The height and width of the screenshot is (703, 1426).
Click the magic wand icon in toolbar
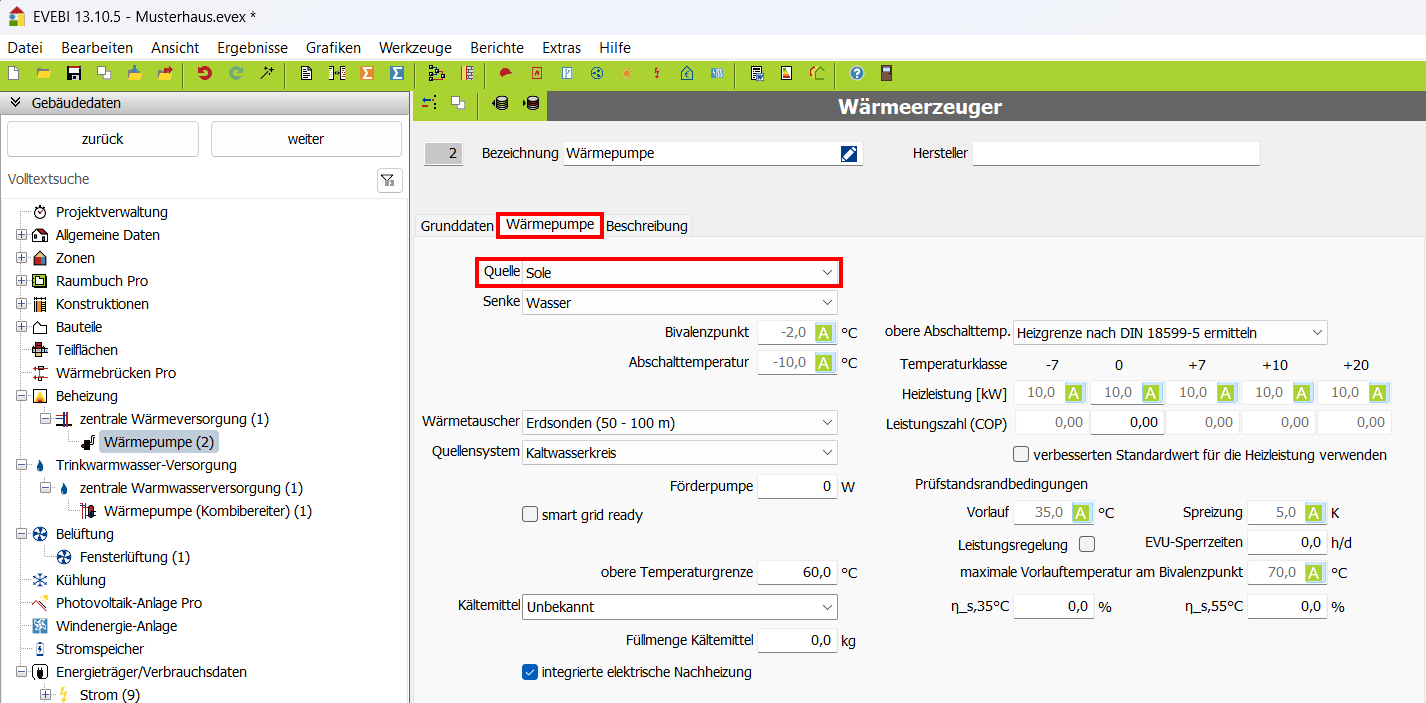[266, 73]
